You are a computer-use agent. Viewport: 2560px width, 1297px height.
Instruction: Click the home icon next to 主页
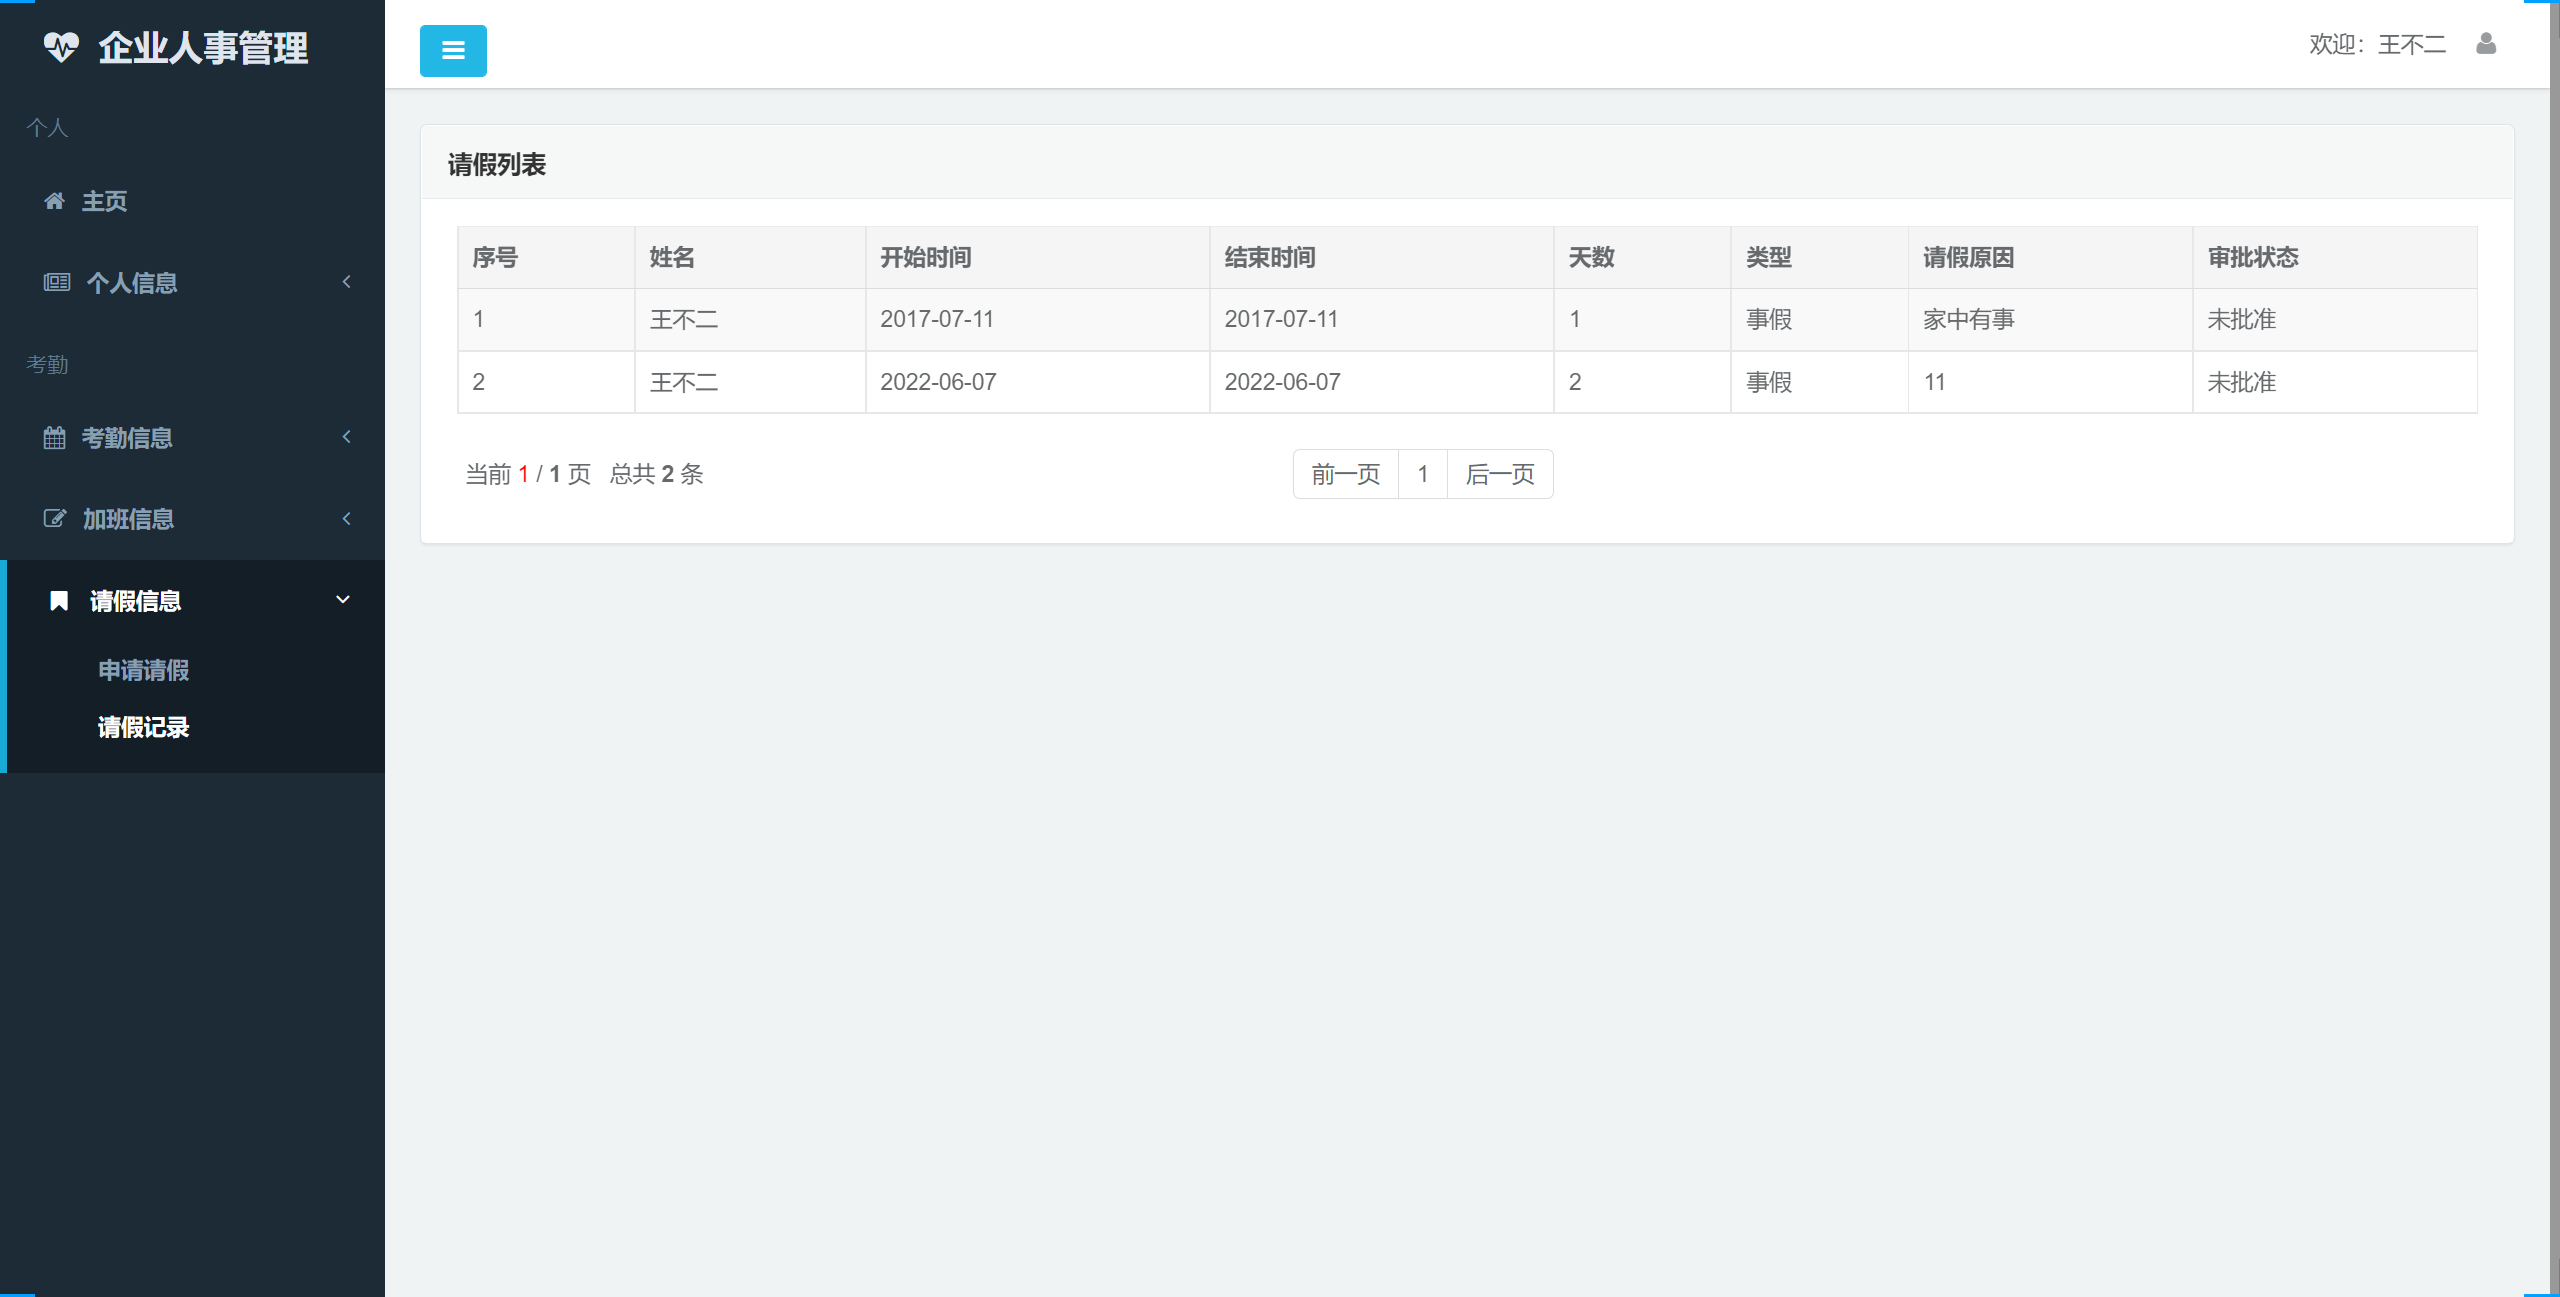[x=56, y=201]
